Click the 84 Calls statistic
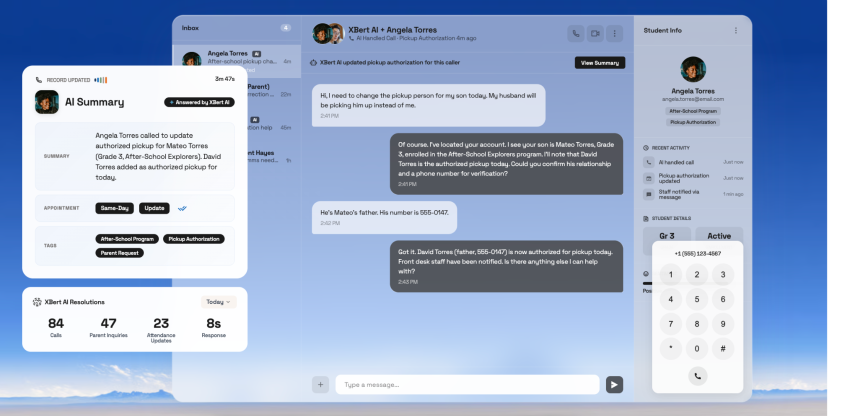The image size is (850, 416). [x=56, y=328]
